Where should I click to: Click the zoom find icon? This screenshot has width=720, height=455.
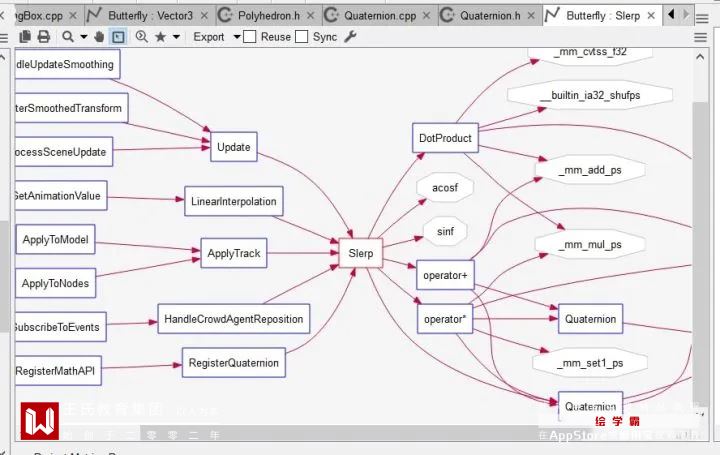(142, 37)
